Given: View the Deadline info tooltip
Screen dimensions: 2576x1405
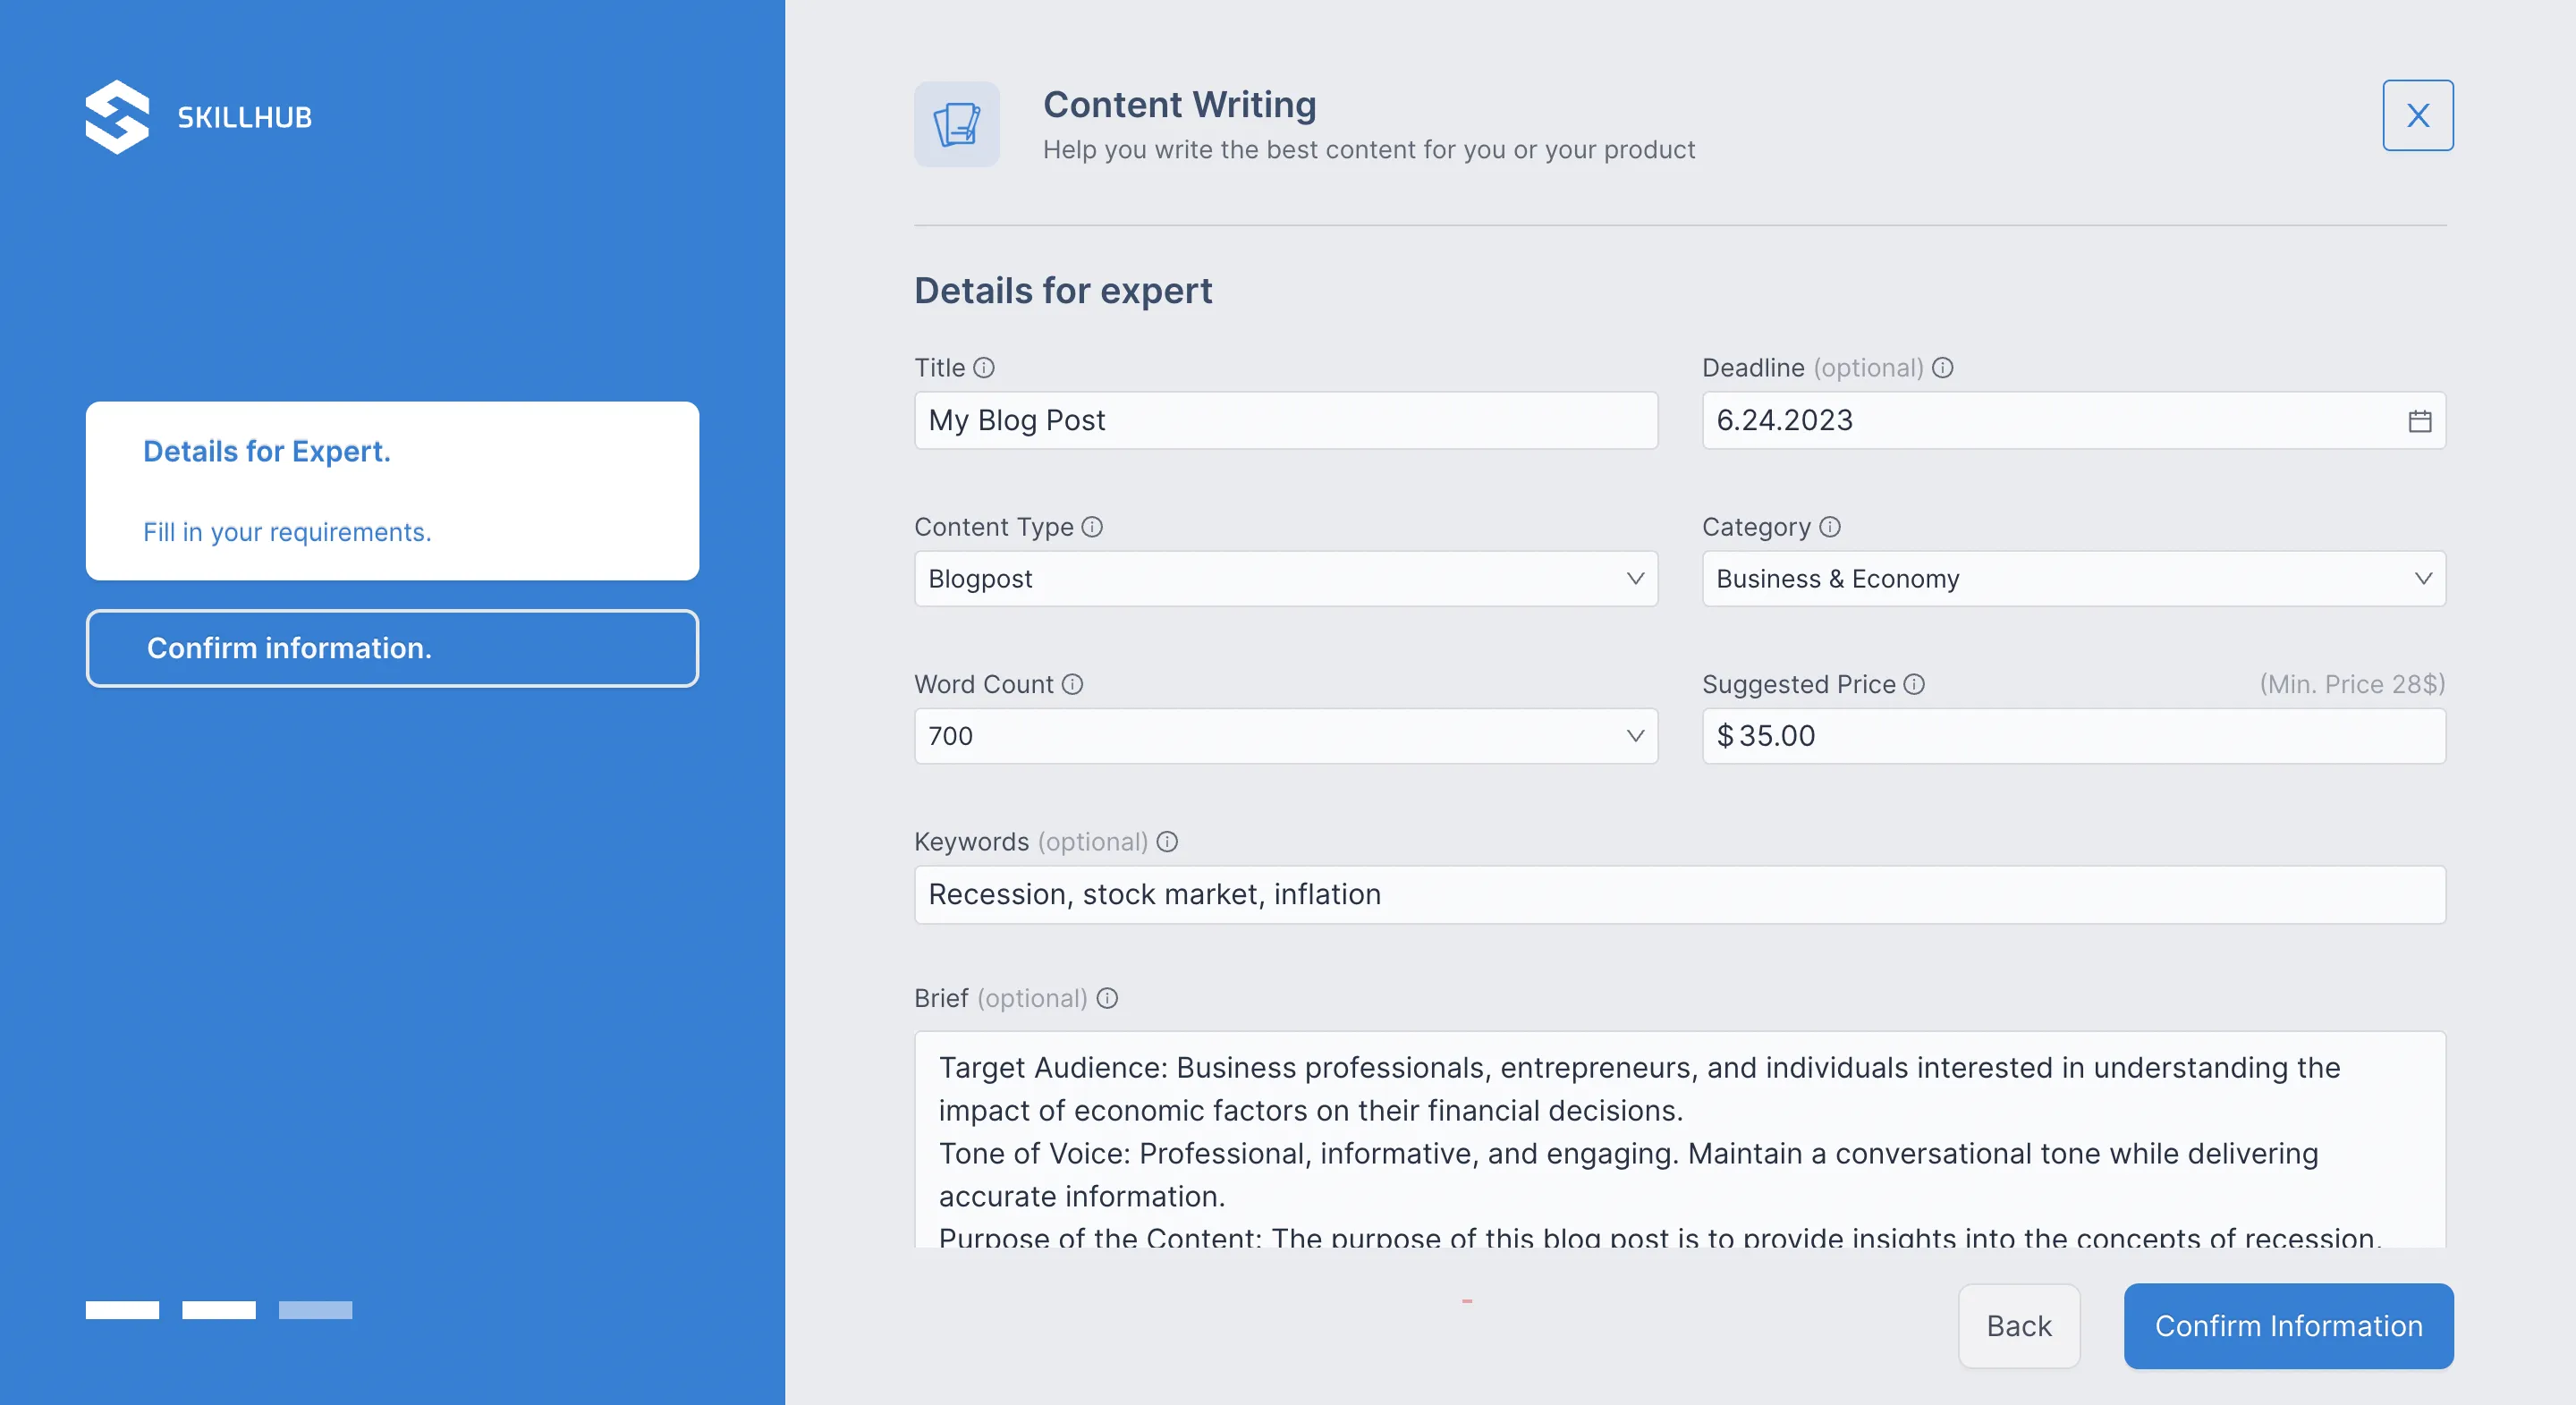Looking at the screenshot, I should [x=1943, y=367].
